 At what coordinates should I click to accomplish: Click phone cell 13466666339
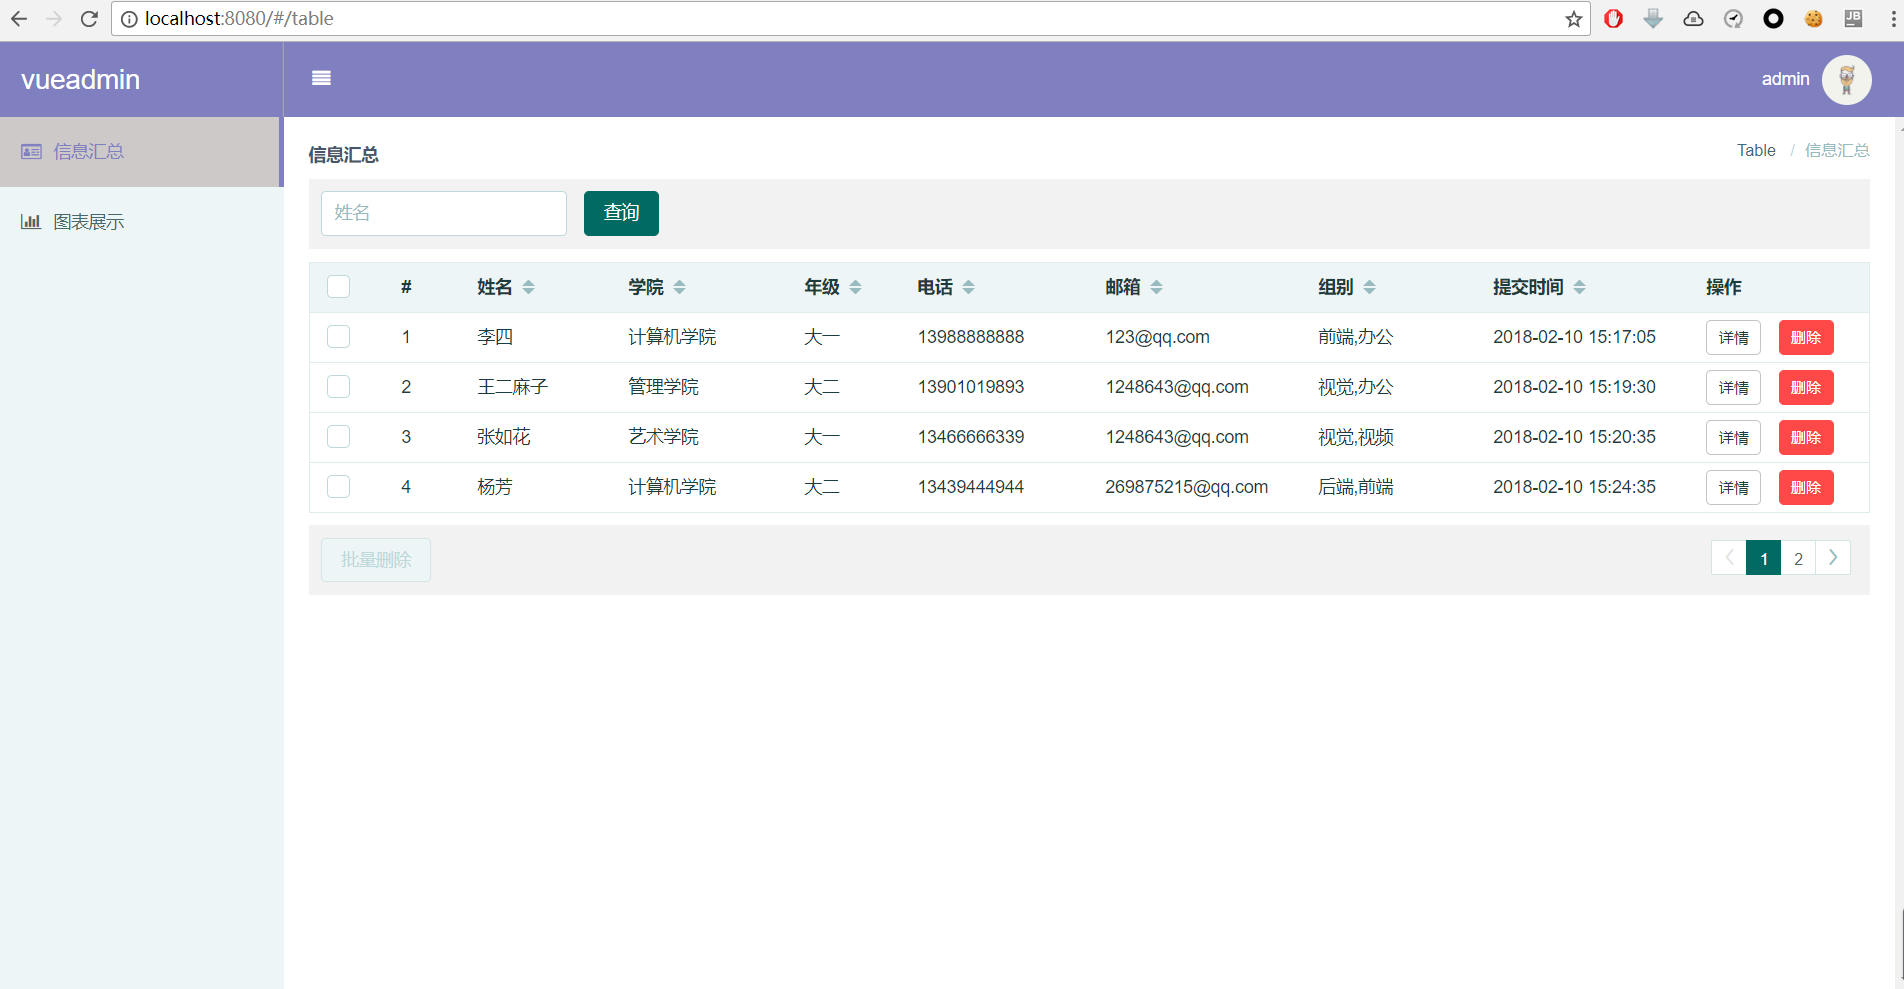971,437
